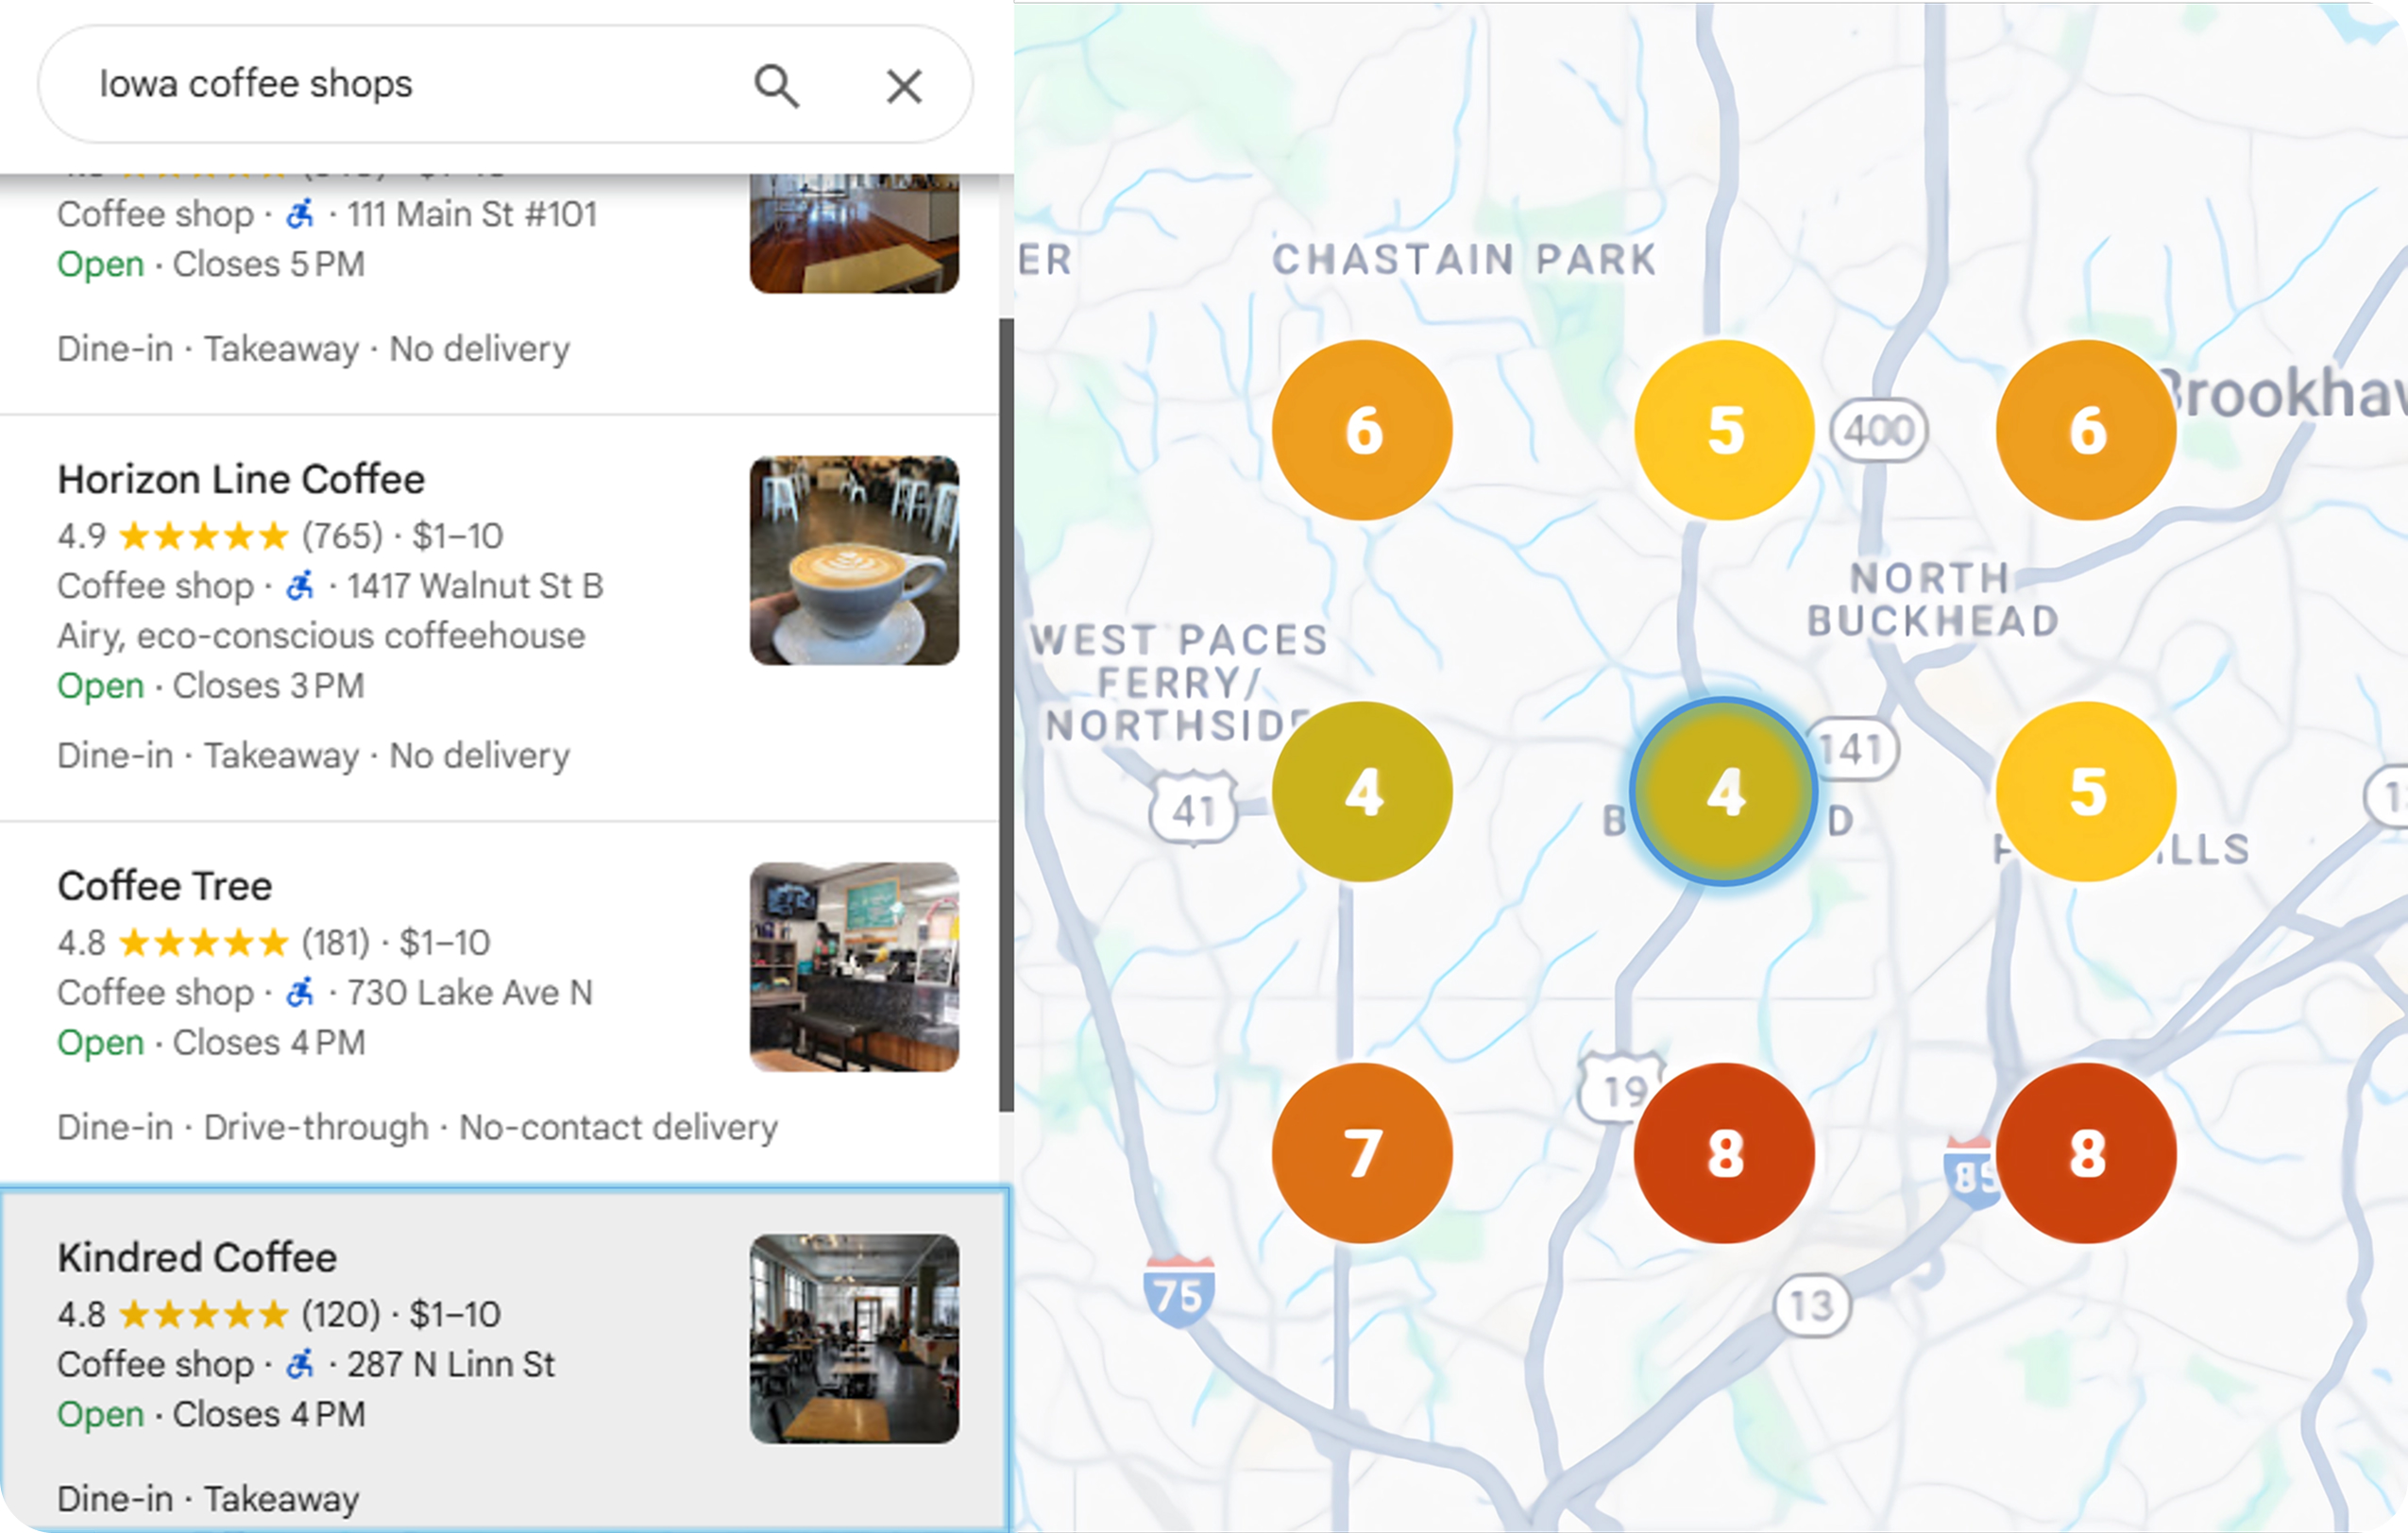Click the CHASTAIN PARK map label
Viewport: 2408px width, 1533px height.
1464,260
